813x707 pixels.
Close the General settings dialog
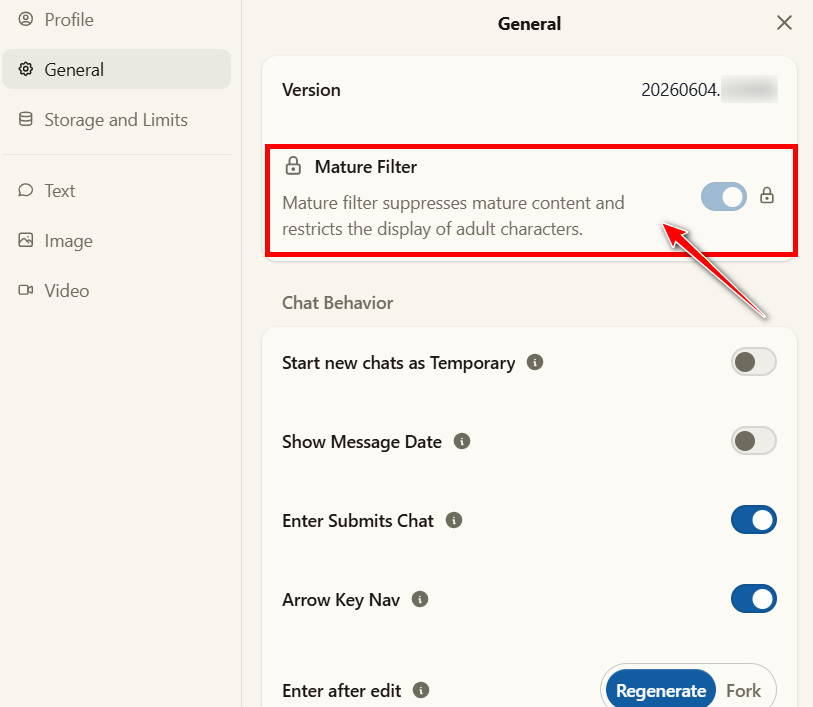point(784,23)
